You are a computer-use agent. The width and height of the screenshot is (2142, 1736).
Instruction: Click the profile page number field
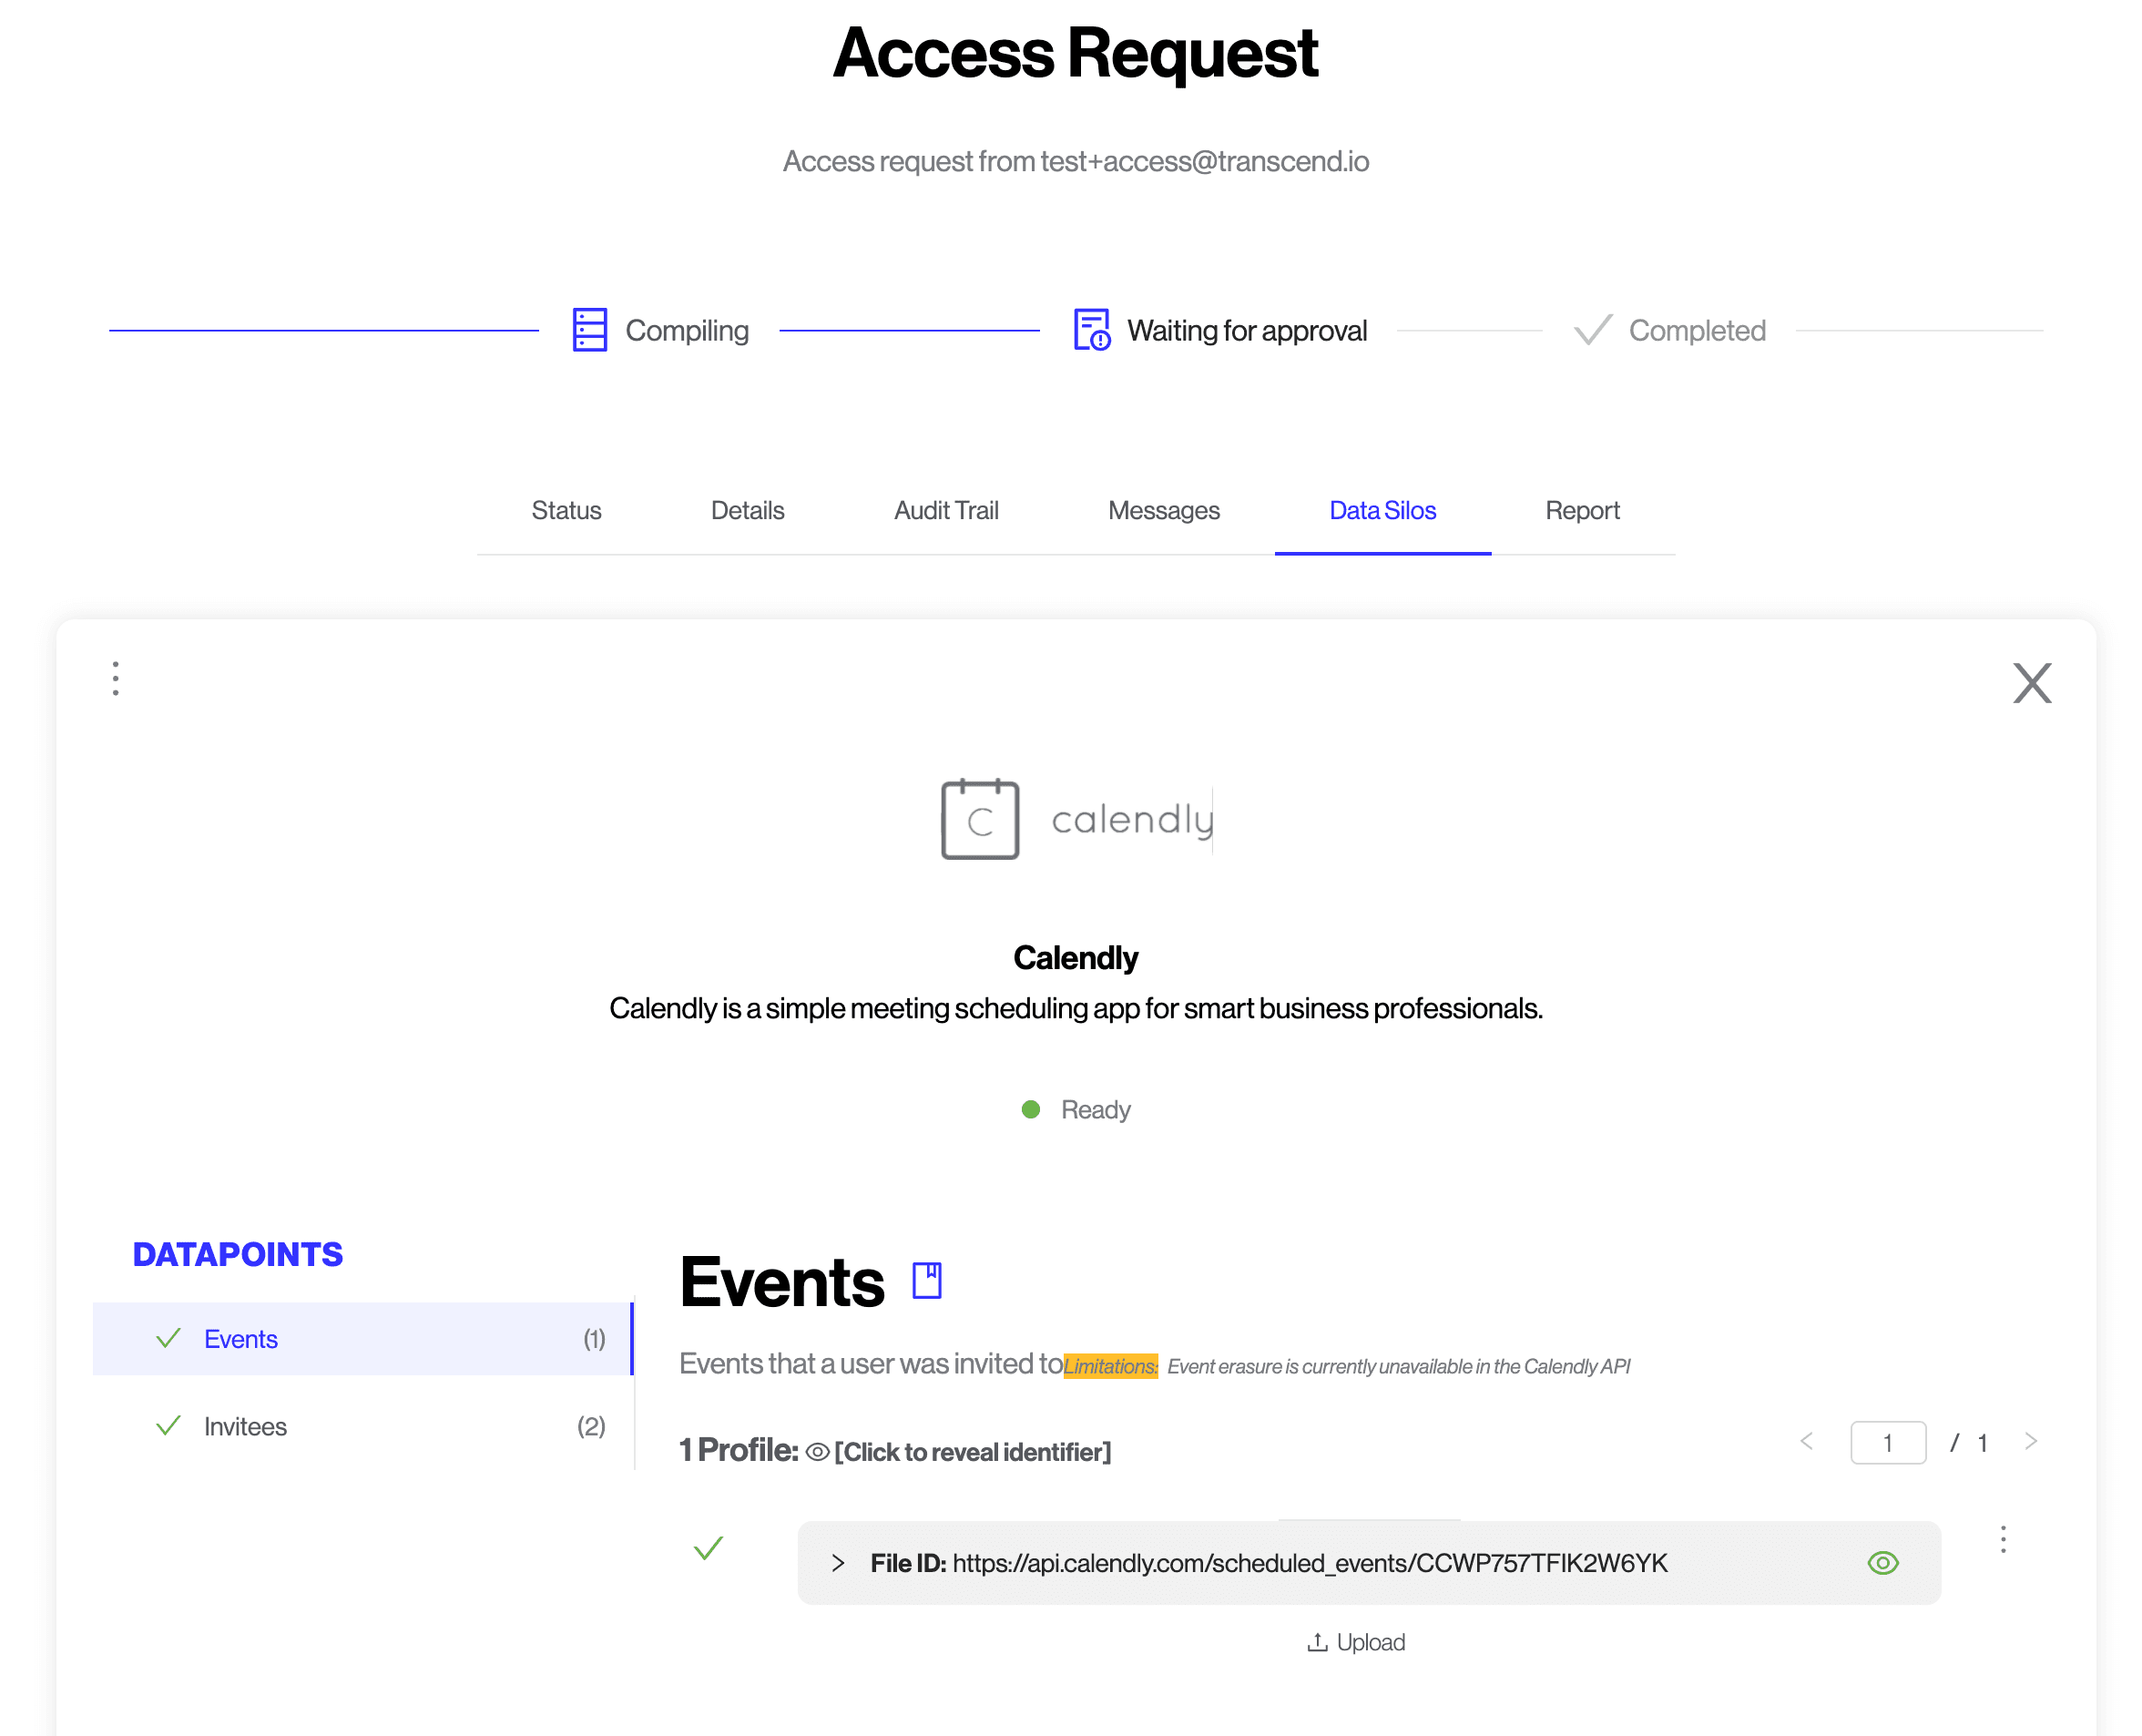(1886, 1442)
